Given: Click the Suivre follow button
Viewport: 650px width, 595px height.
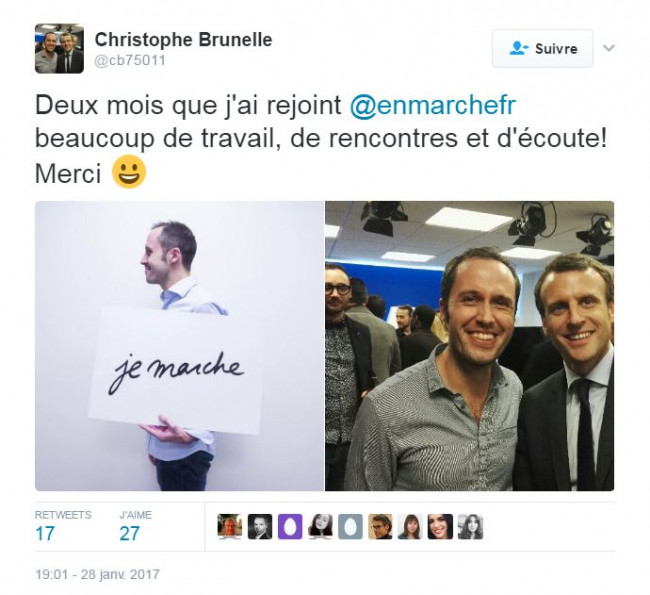Looking at the screenshot, I should (x=542, y=49).
